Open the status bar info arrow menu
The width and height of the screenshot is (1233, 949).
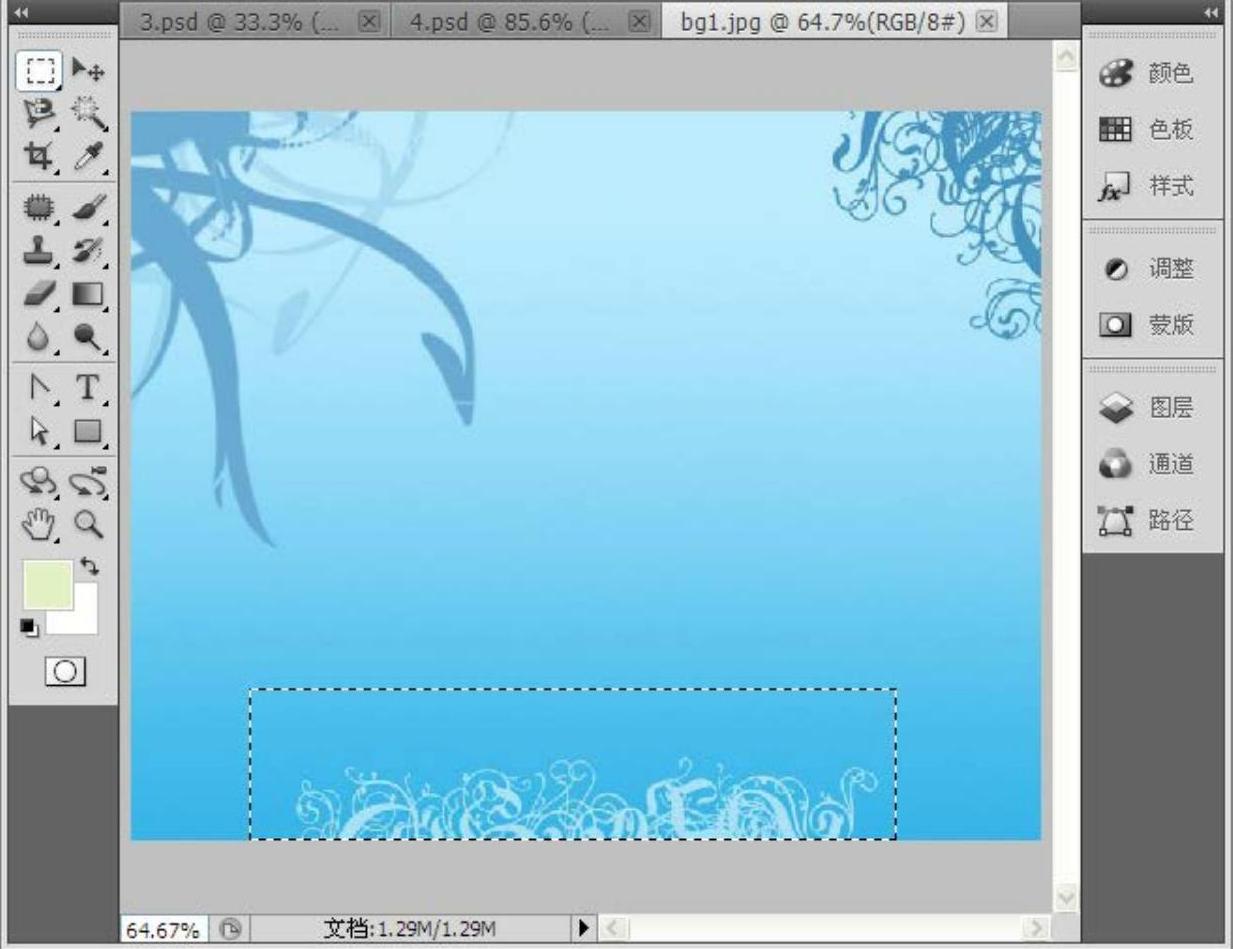(585, 929)
